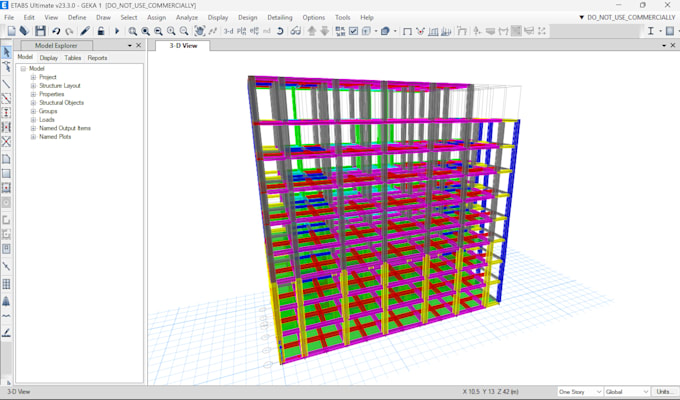
Task: Click the Open file icon
Action: (25, 31)
